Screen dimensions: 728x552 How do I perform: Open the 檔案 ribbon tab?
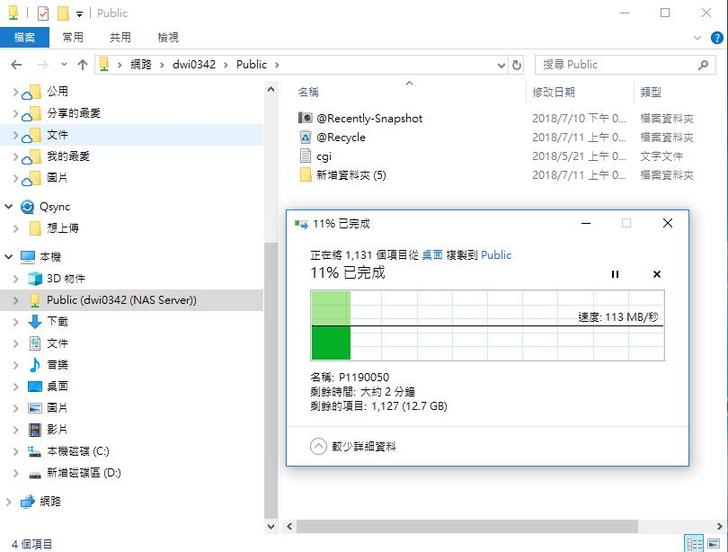coord(24,37)
